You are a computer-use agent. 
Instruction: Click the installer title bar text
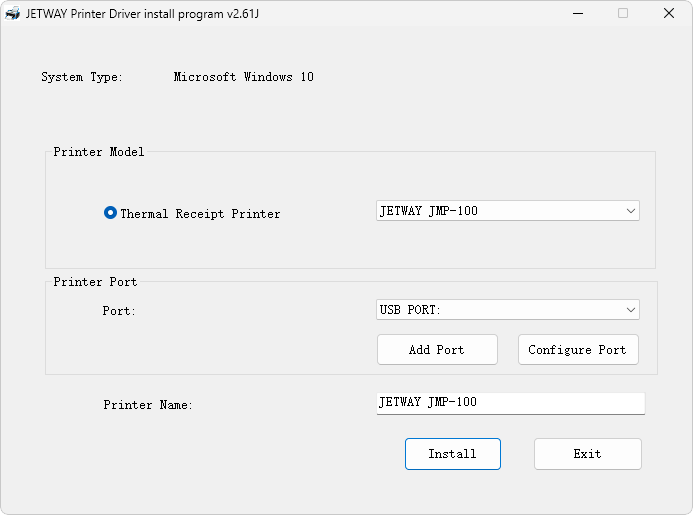pos(142,14)
